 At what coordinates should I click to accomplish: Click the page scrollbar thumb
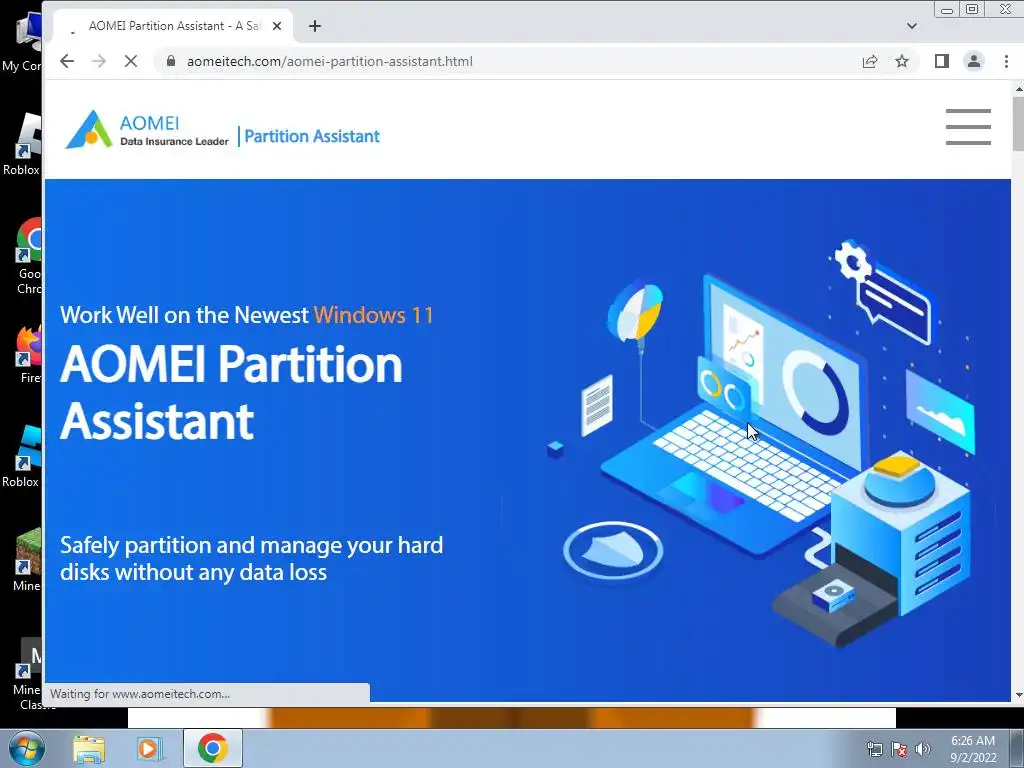(1018, 123)
